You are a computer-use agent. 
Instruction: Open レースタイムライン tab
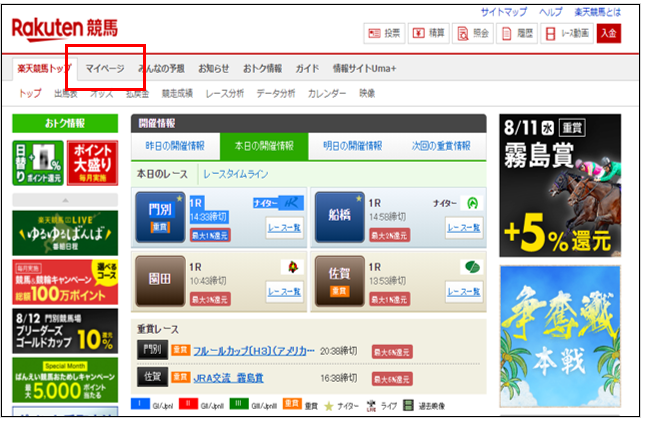(x=238, y=176)
